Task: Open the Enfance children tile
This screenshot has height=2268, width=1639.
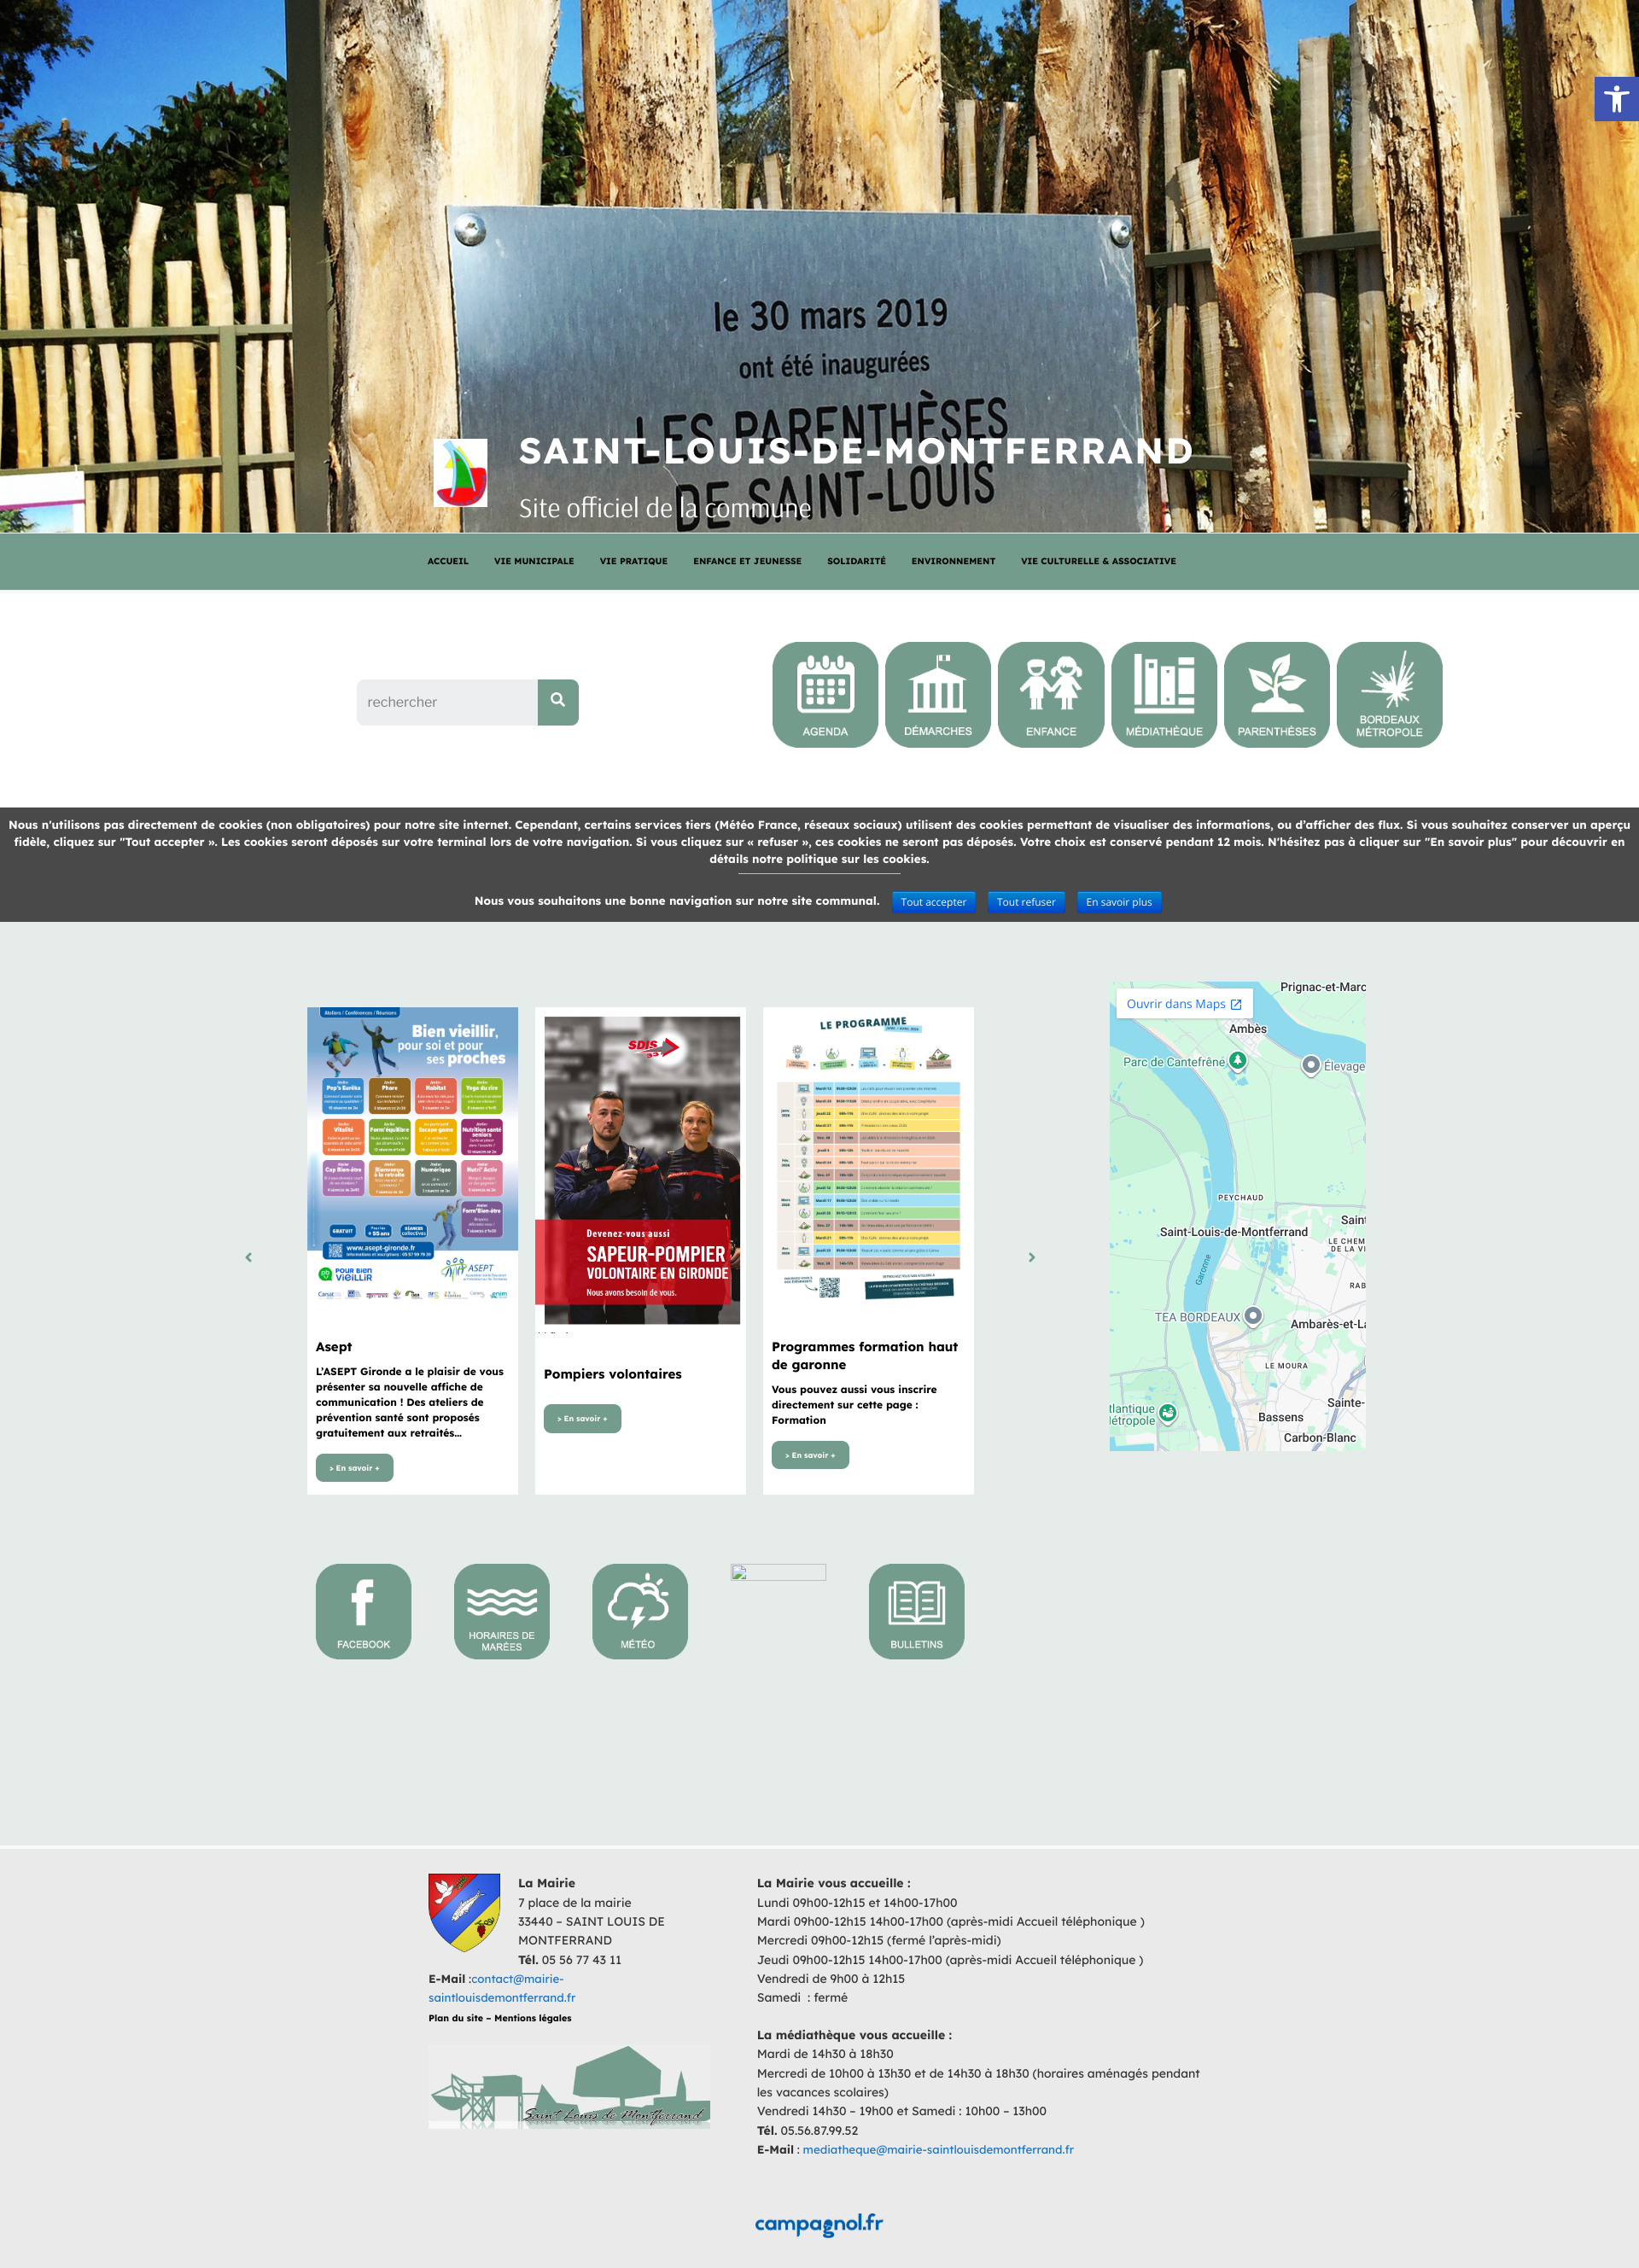Action: pyautogui.click(x=1051, y=694)
